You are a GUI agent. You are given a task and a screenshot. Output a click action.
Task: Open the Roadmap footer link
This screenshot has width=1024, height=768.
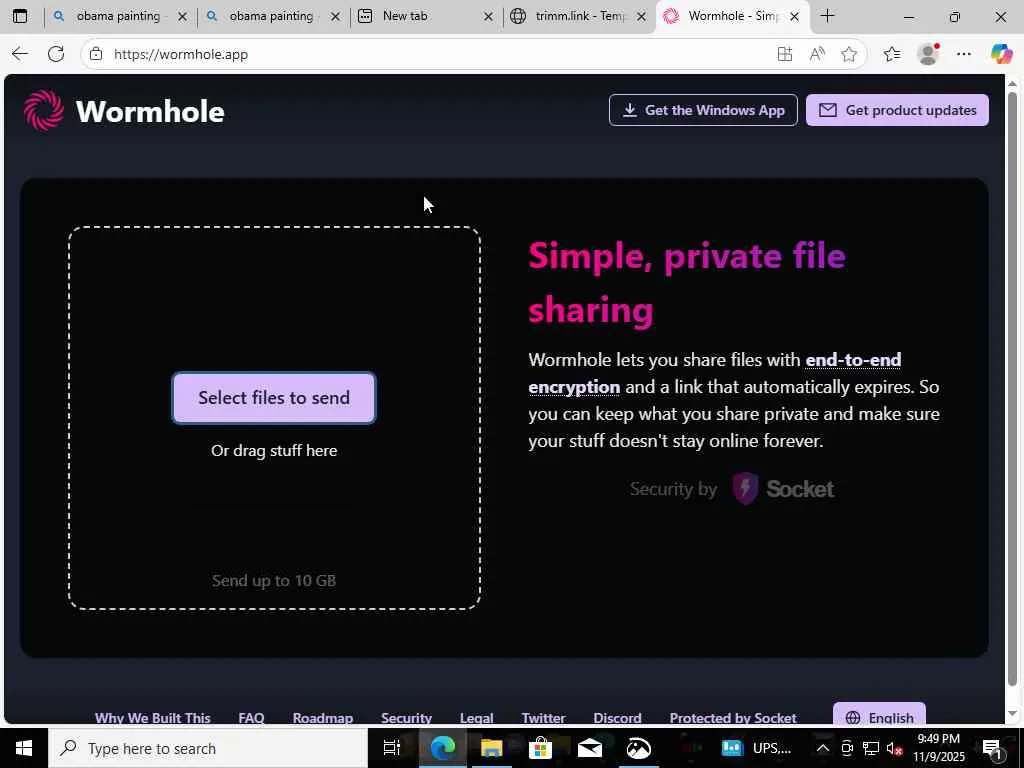click(x=323, y=718)
